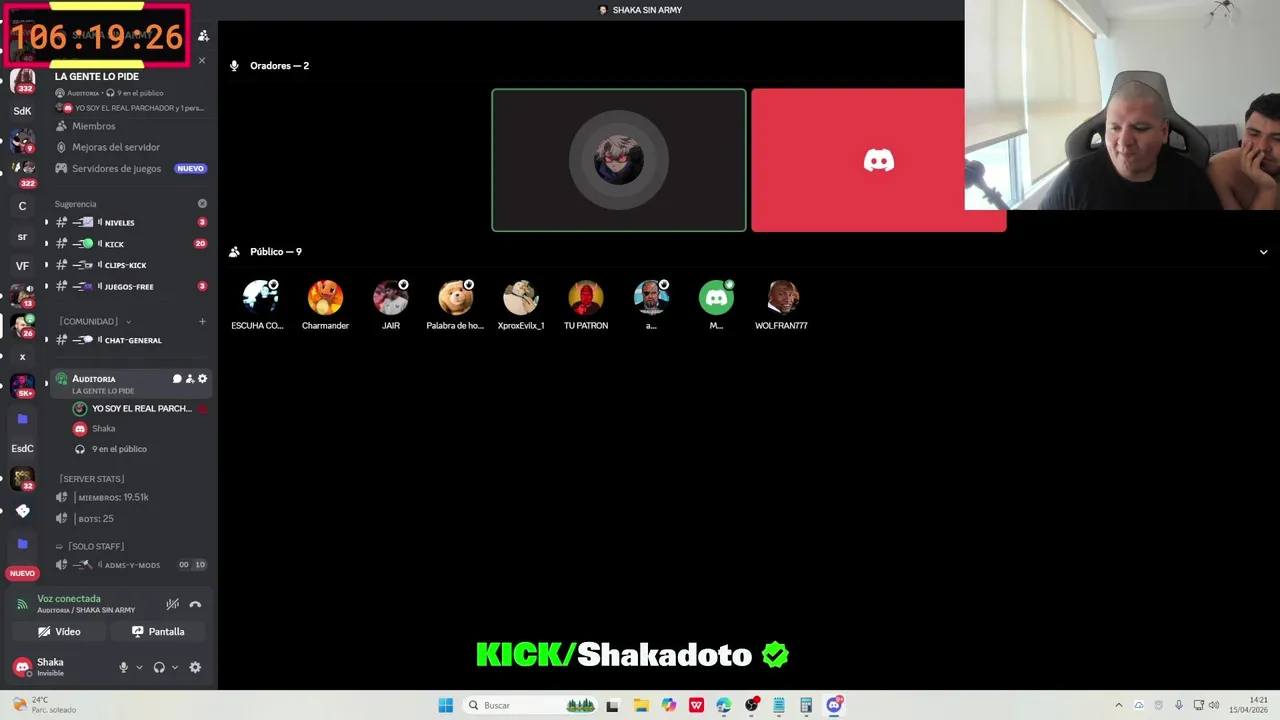Select the speaker tile with anime avatar
Viewport: 1280px width, 720px height.
(618, 160)
